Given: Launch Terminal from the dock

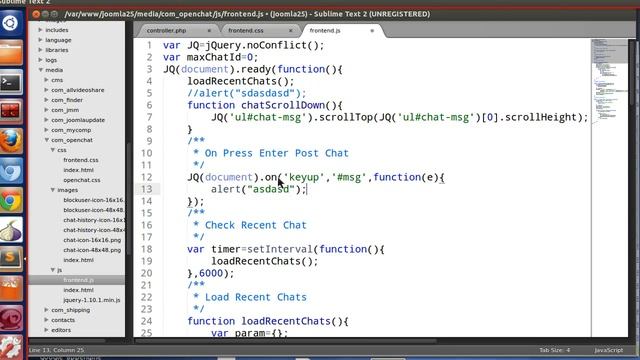Looking at the screenshot, I should pos(11,82).
